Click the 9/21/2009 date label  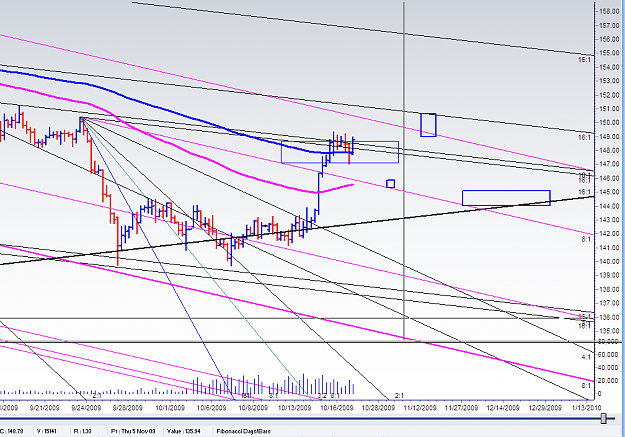[46, 408]
